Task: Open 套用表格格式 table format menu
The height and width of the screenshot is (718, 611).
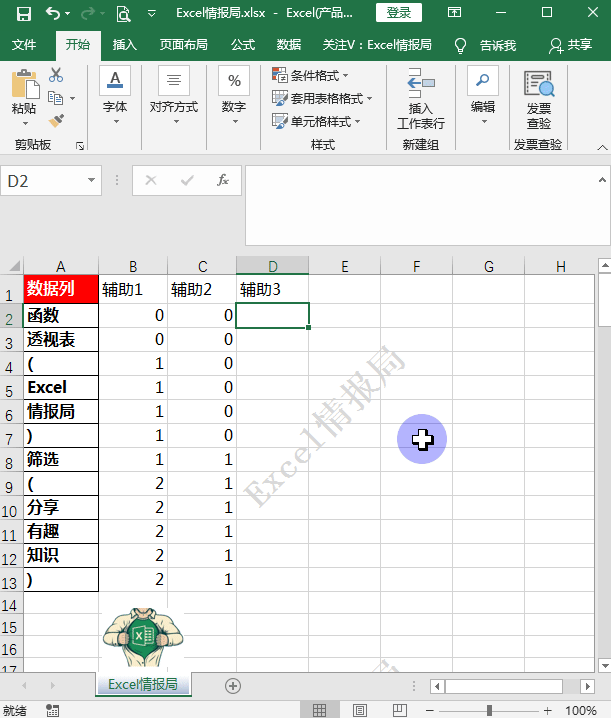Action: [x=322, y=98]
